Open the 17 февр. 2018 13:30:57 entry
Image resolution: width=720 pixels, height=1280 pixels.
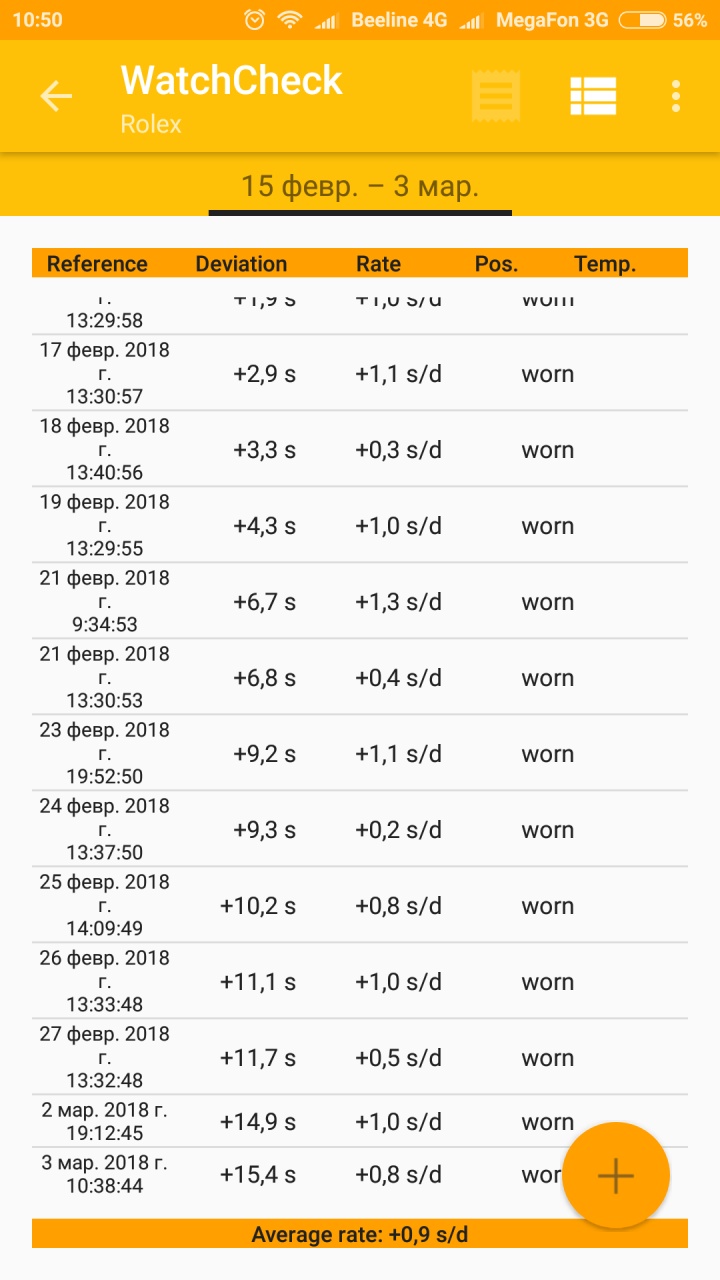[360, 374]
